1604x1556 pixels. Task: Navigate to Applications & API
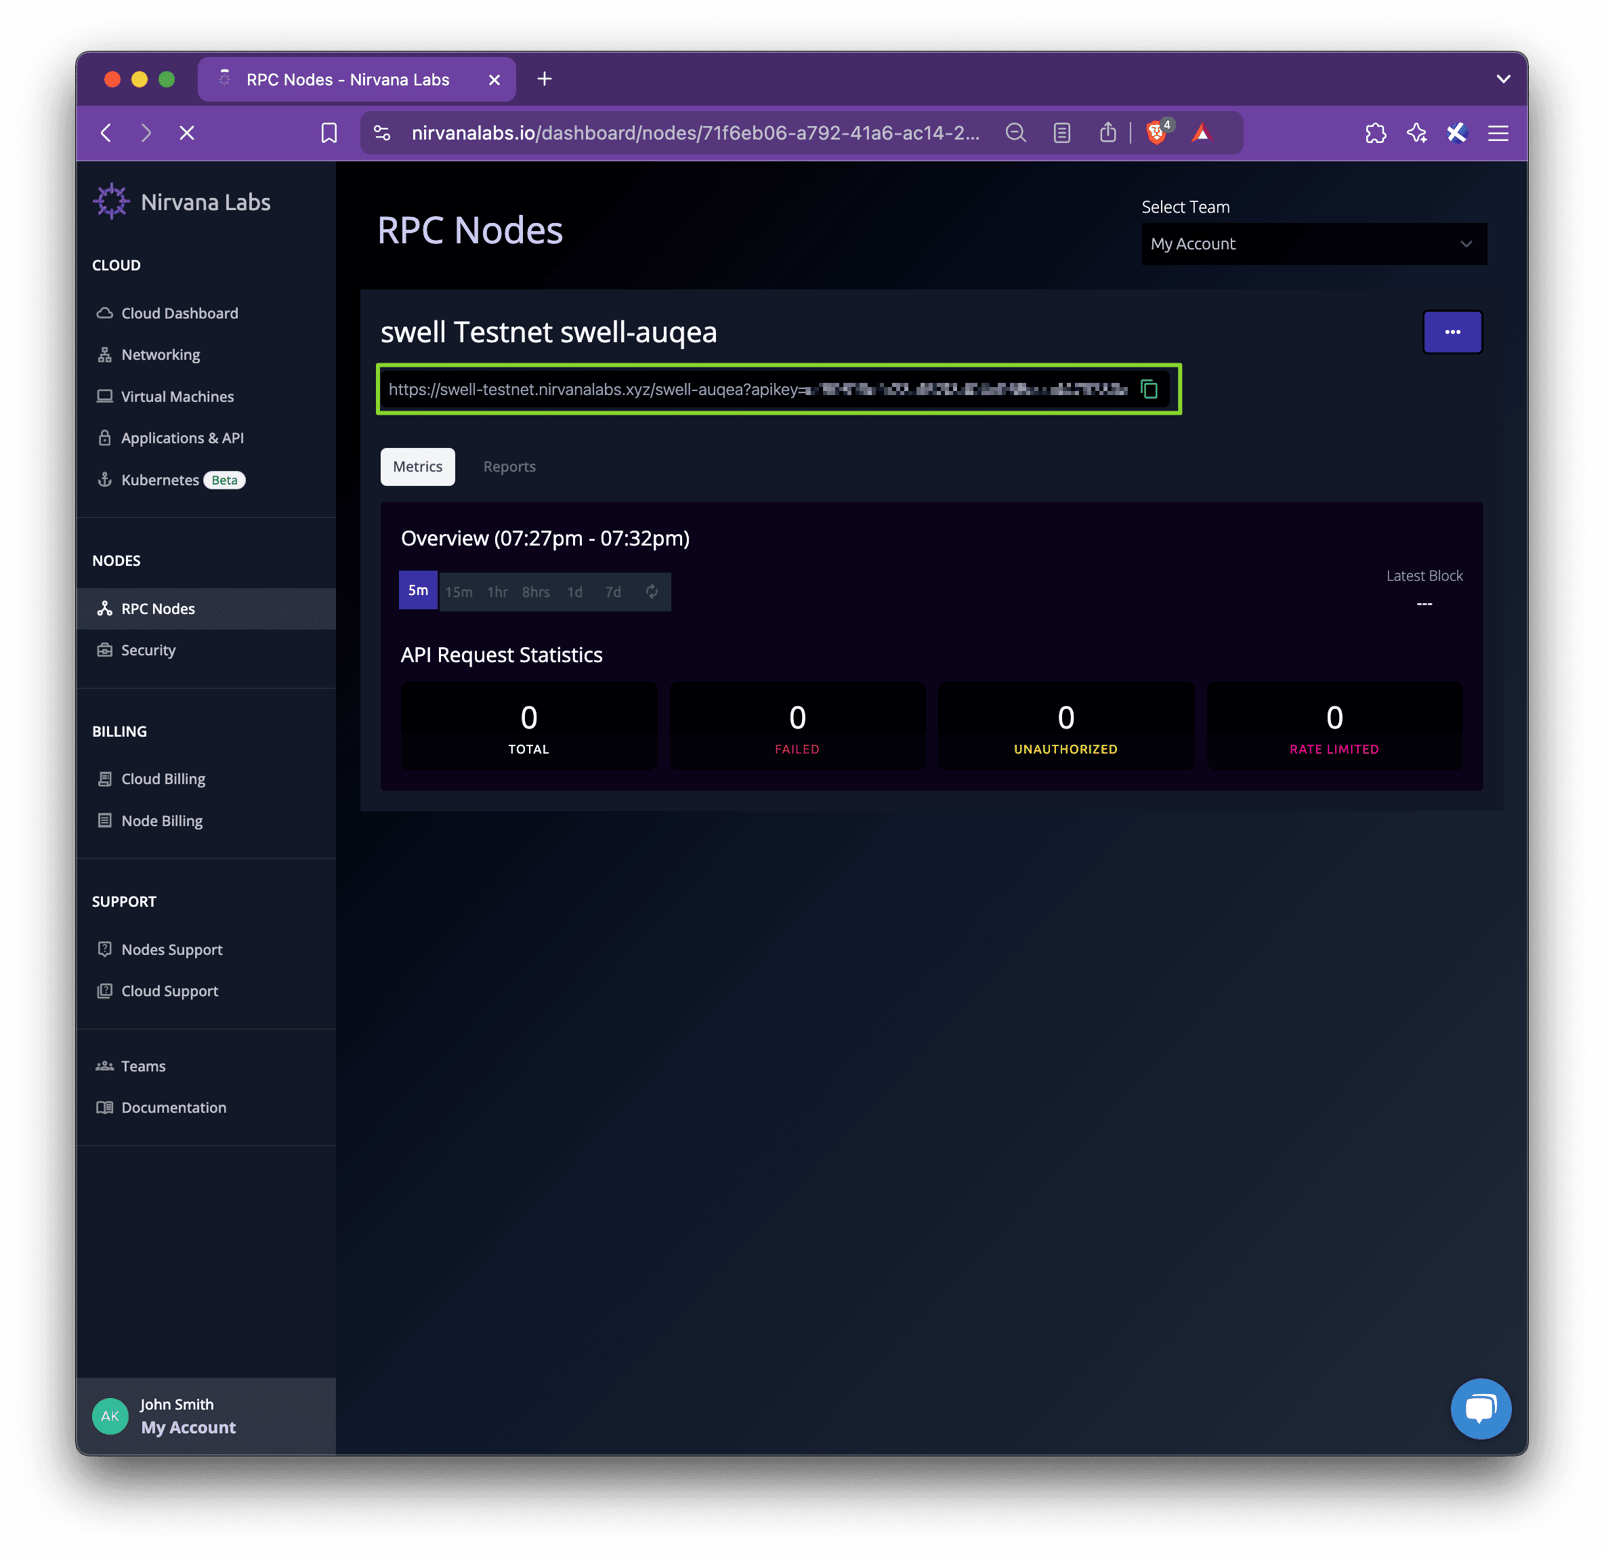tap(206, 438)
